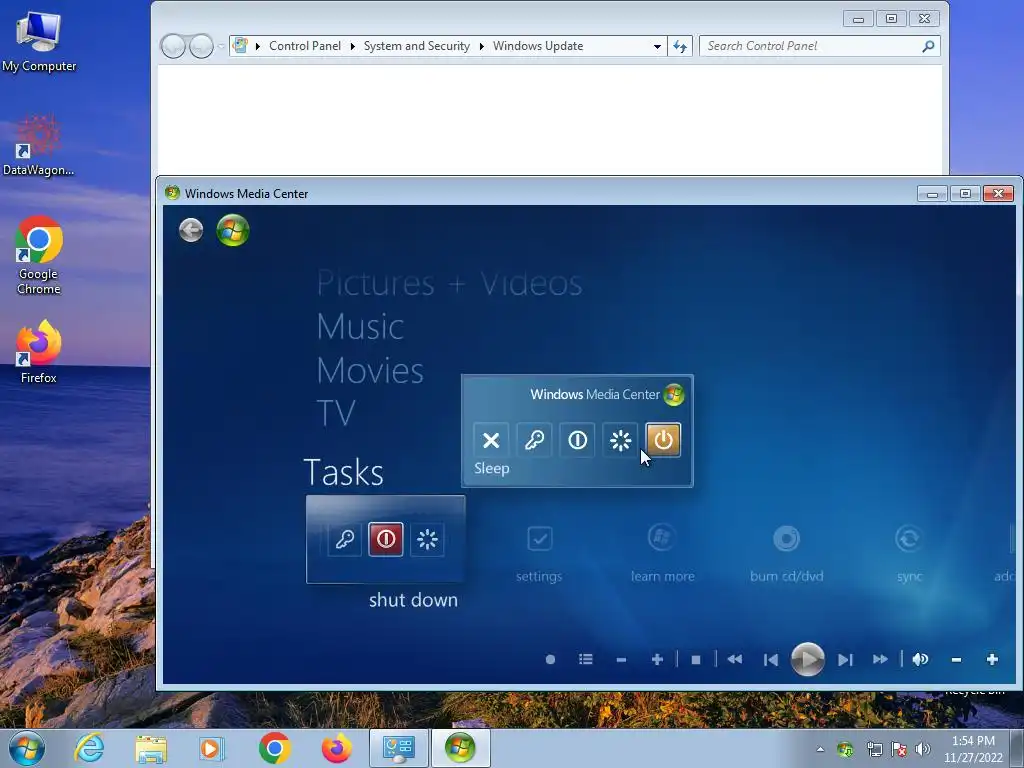Click the Media Center back arrow button
The width and height of the screenshot is (1024, 768).
191,230
